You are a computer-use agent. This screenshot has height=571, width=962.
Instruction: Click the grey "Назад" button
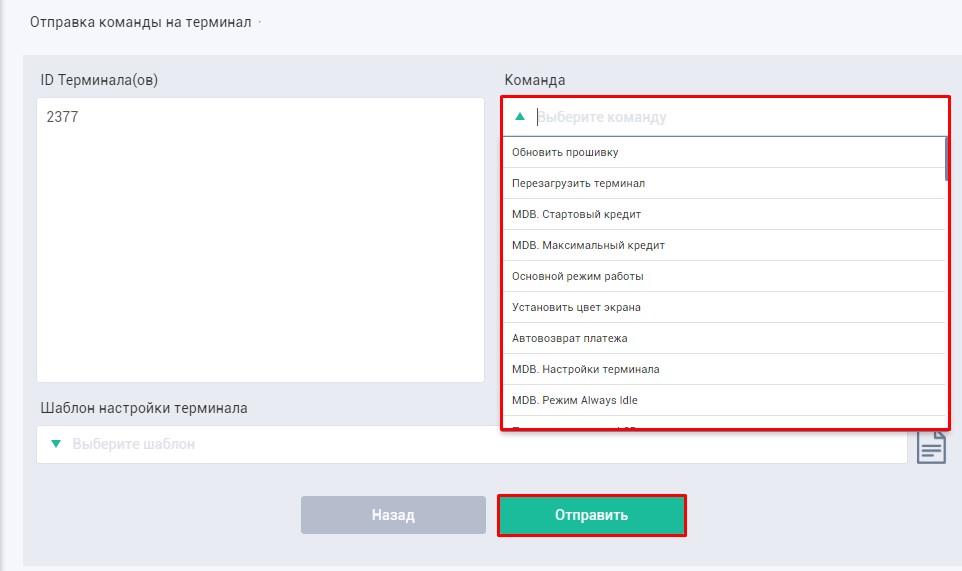(393, 515)
